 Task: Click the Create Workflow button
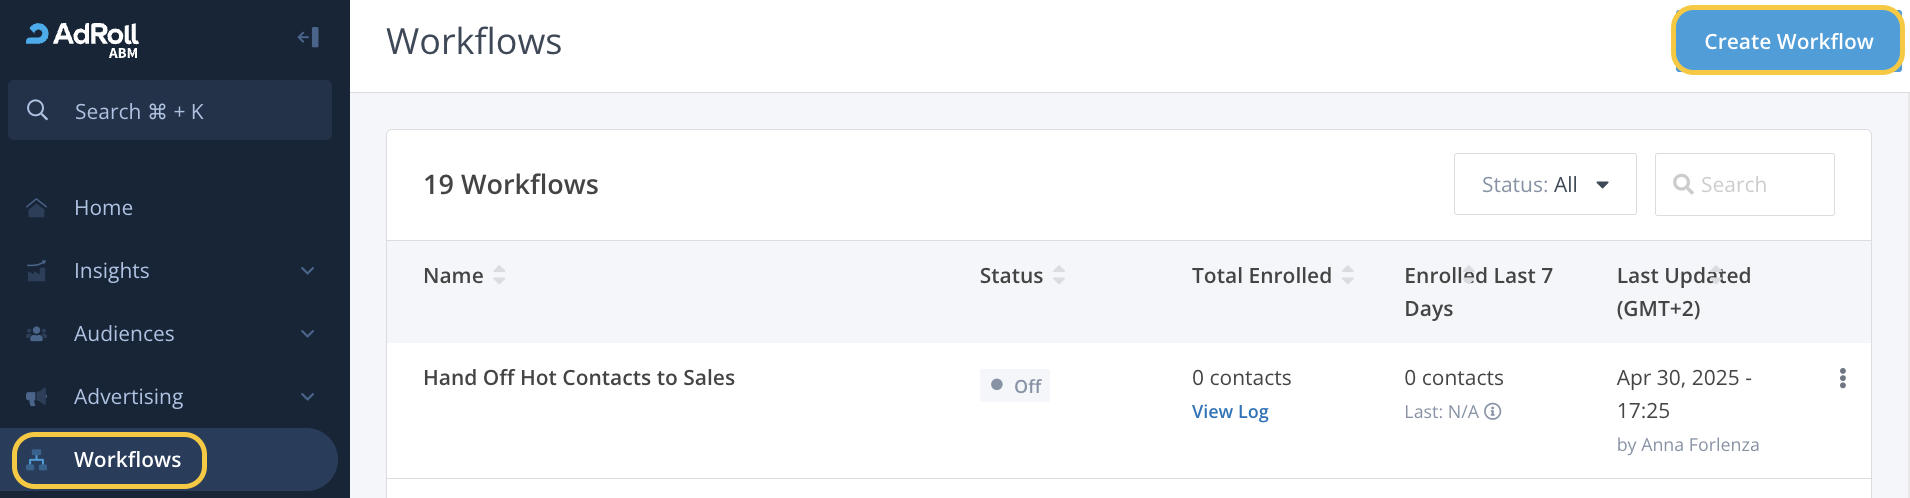coord(1787,42)
